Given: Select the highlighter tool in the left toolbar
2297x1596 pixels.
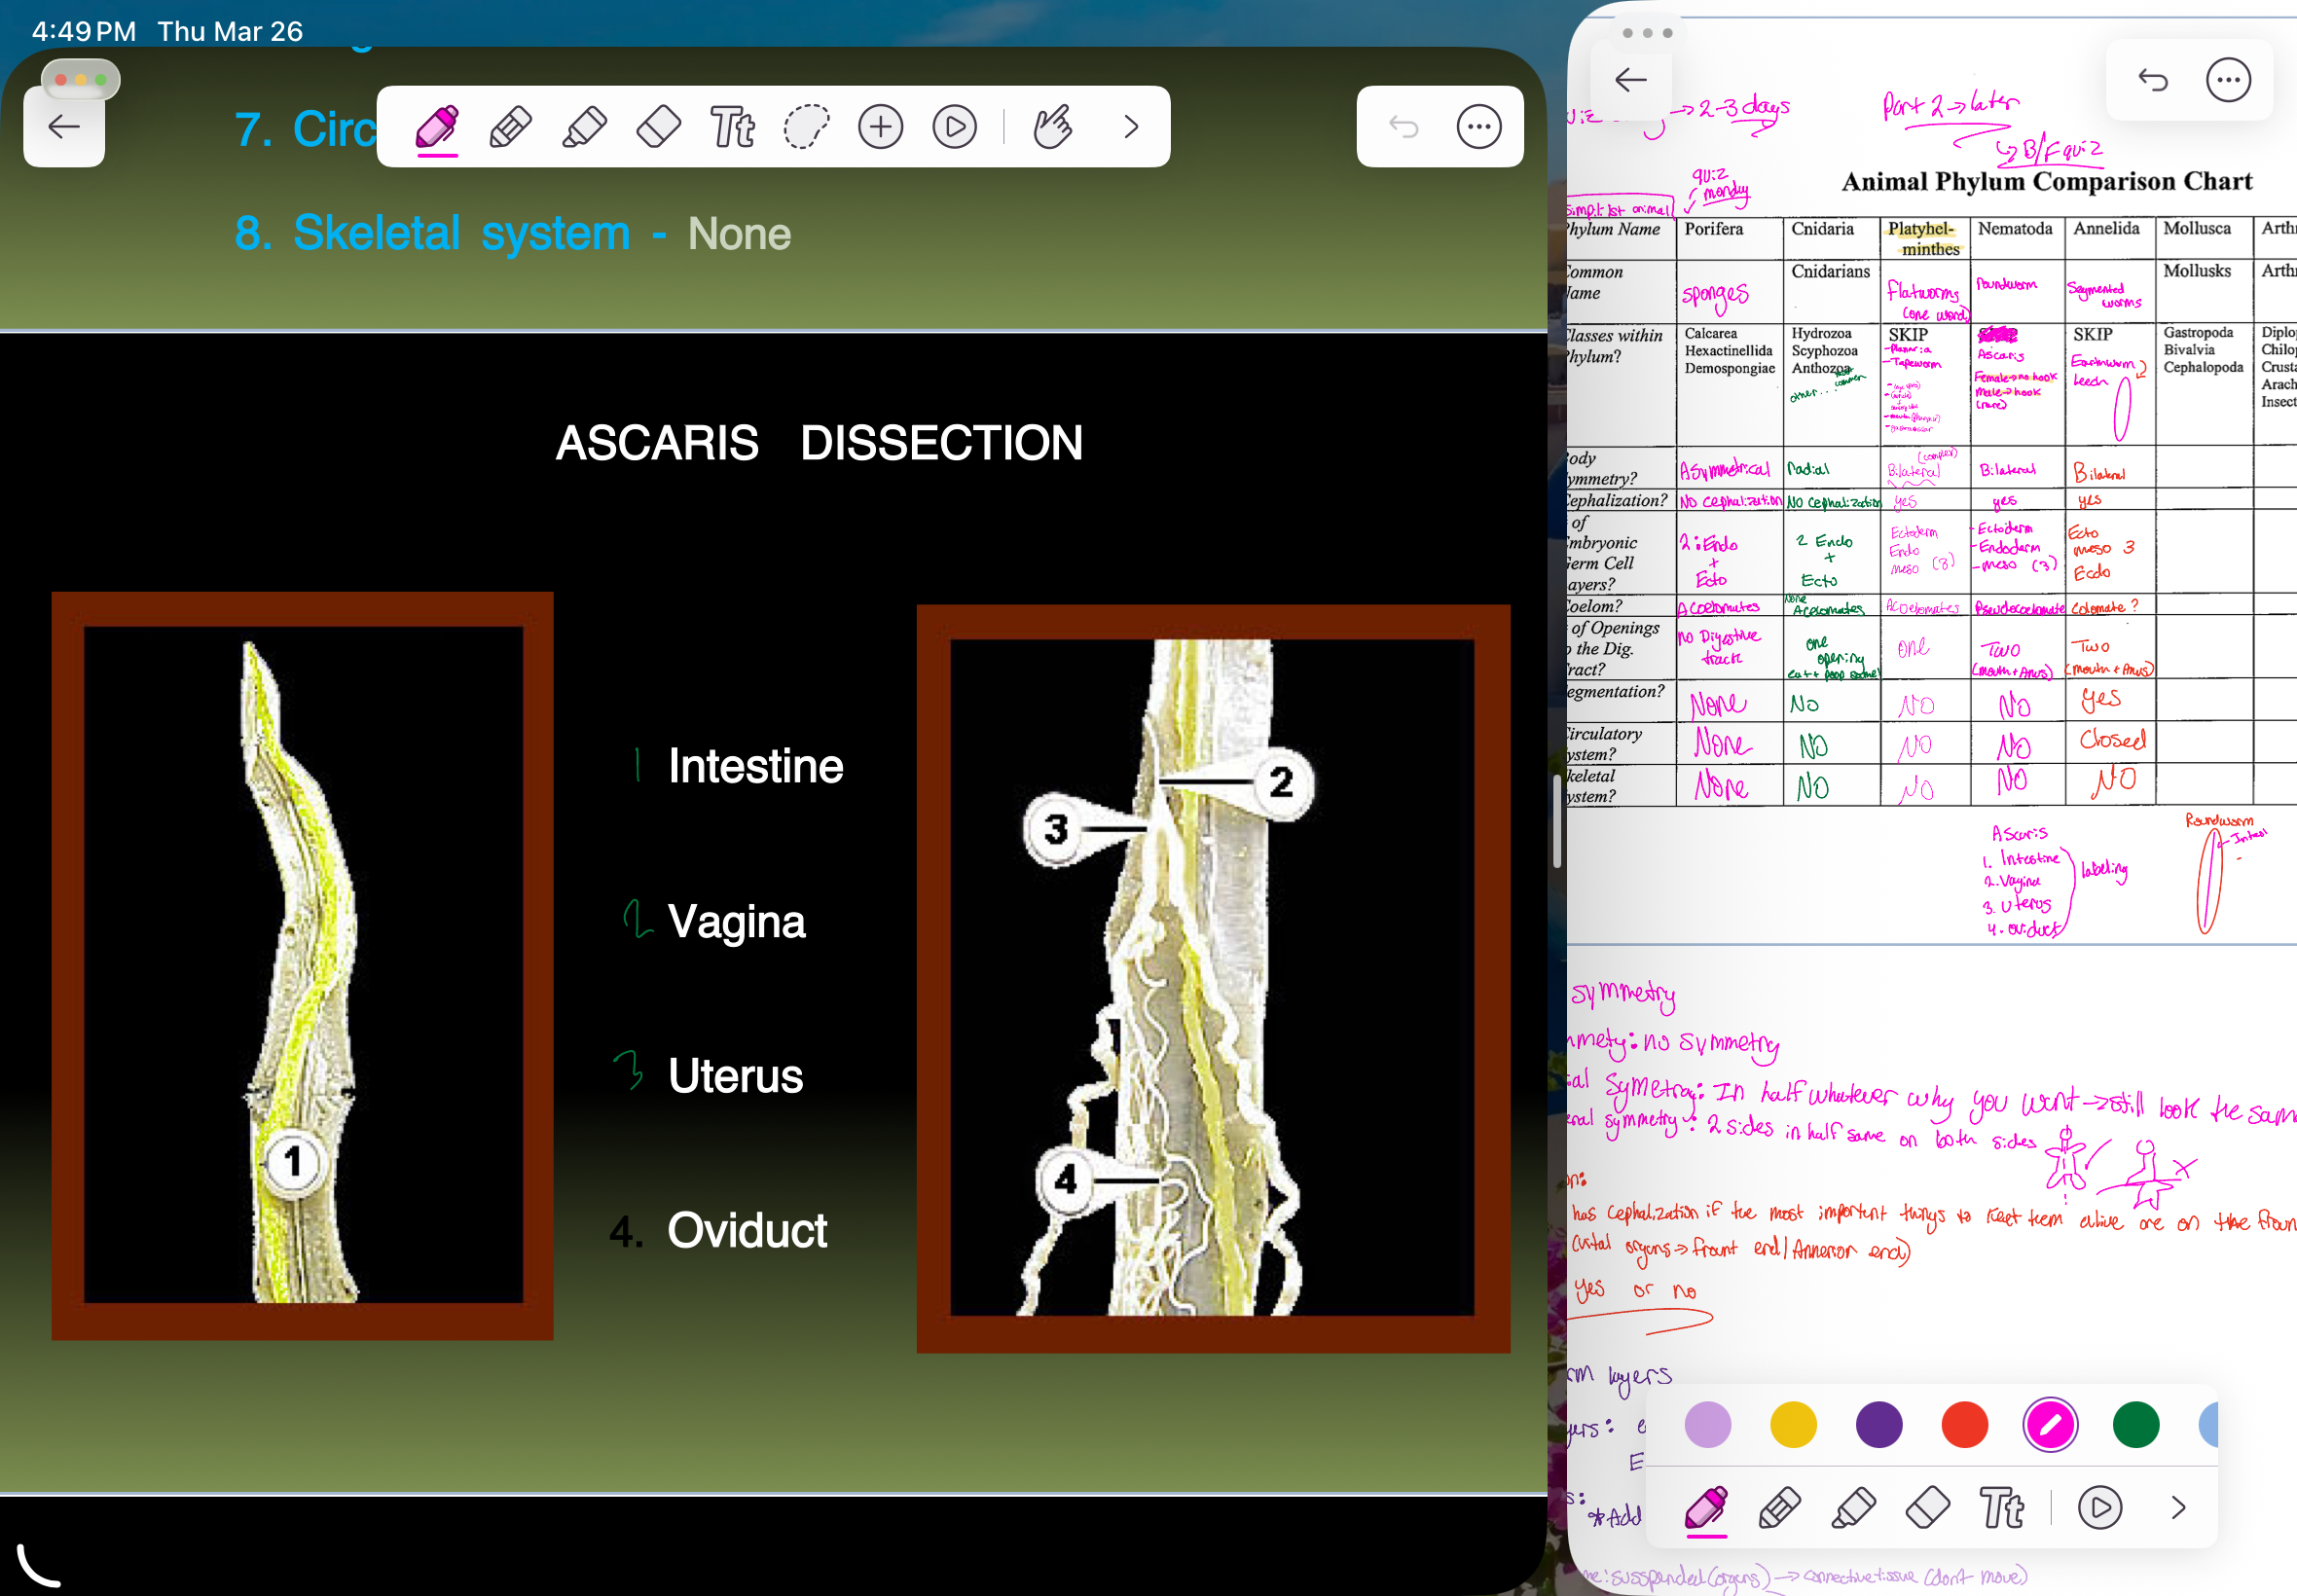Looking at the screenshot, I should (x=584, y=127).
